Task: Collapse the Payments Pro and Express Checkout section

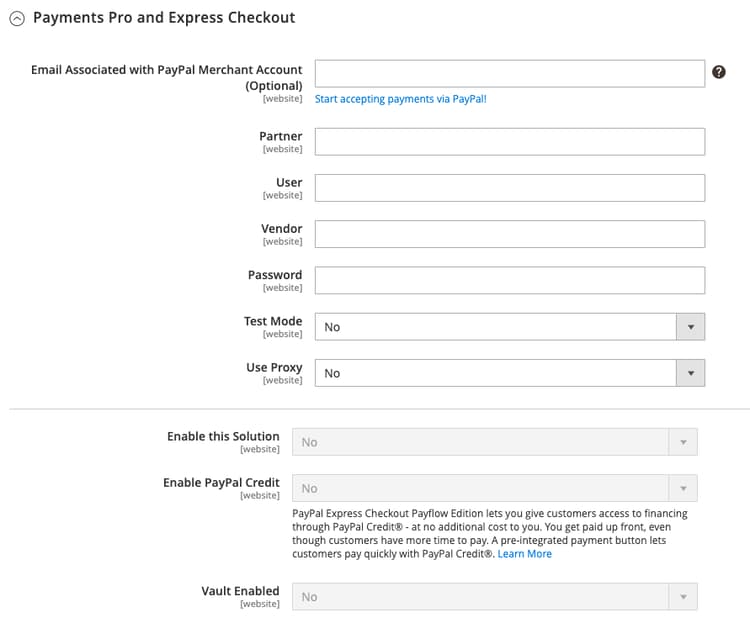Action: coord(17,18)
